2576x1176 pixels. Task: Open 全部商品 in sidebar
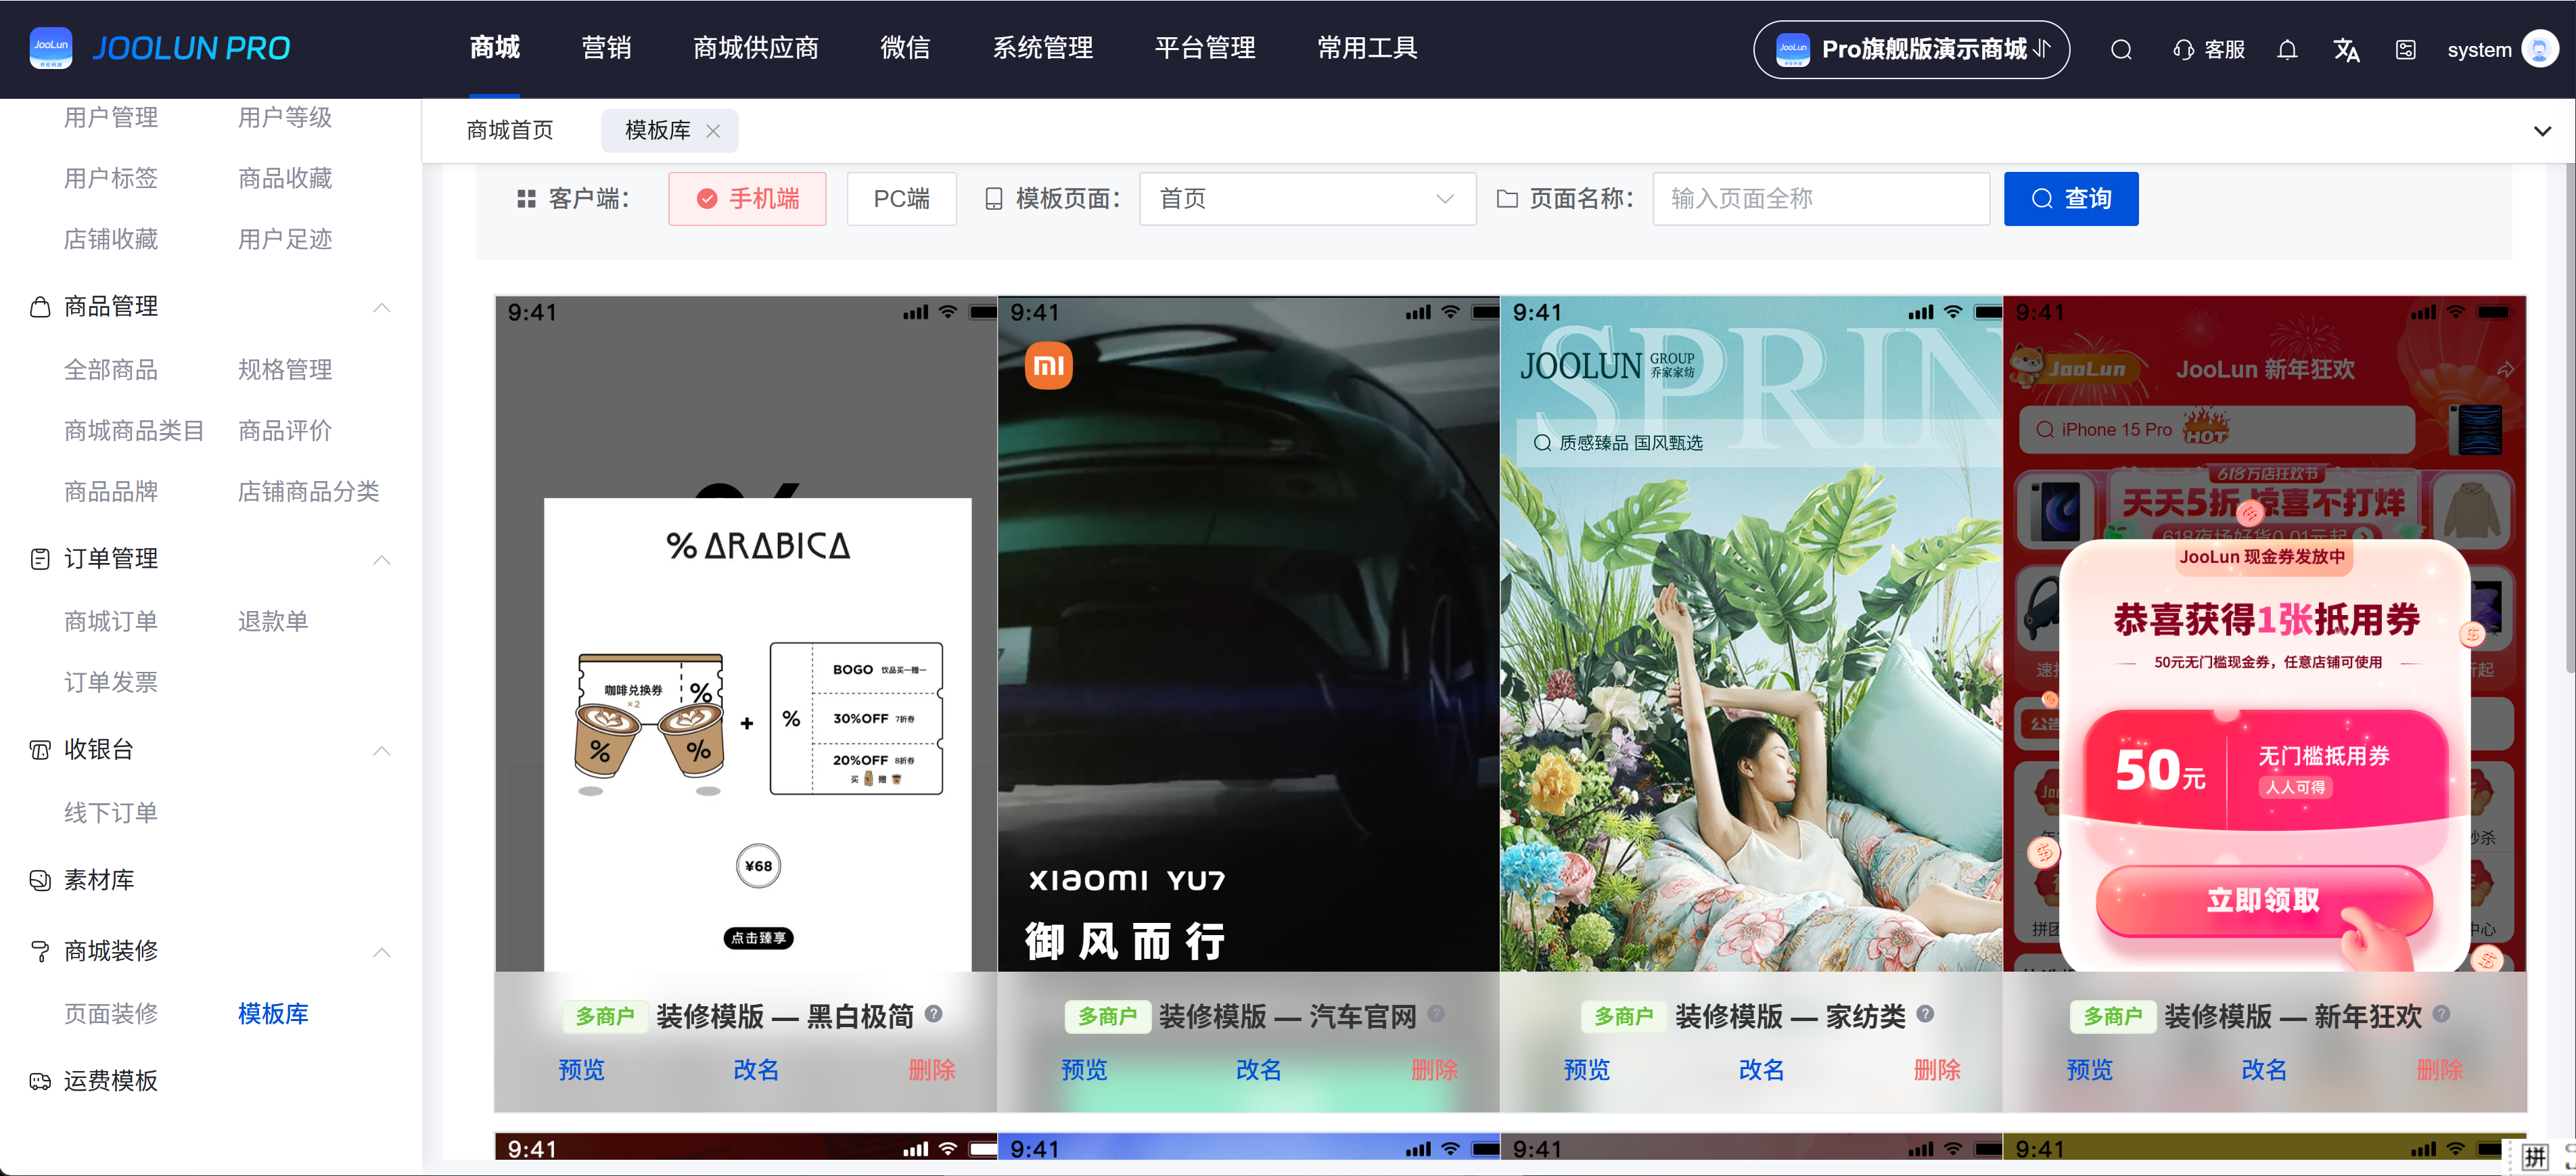(111, 370)
